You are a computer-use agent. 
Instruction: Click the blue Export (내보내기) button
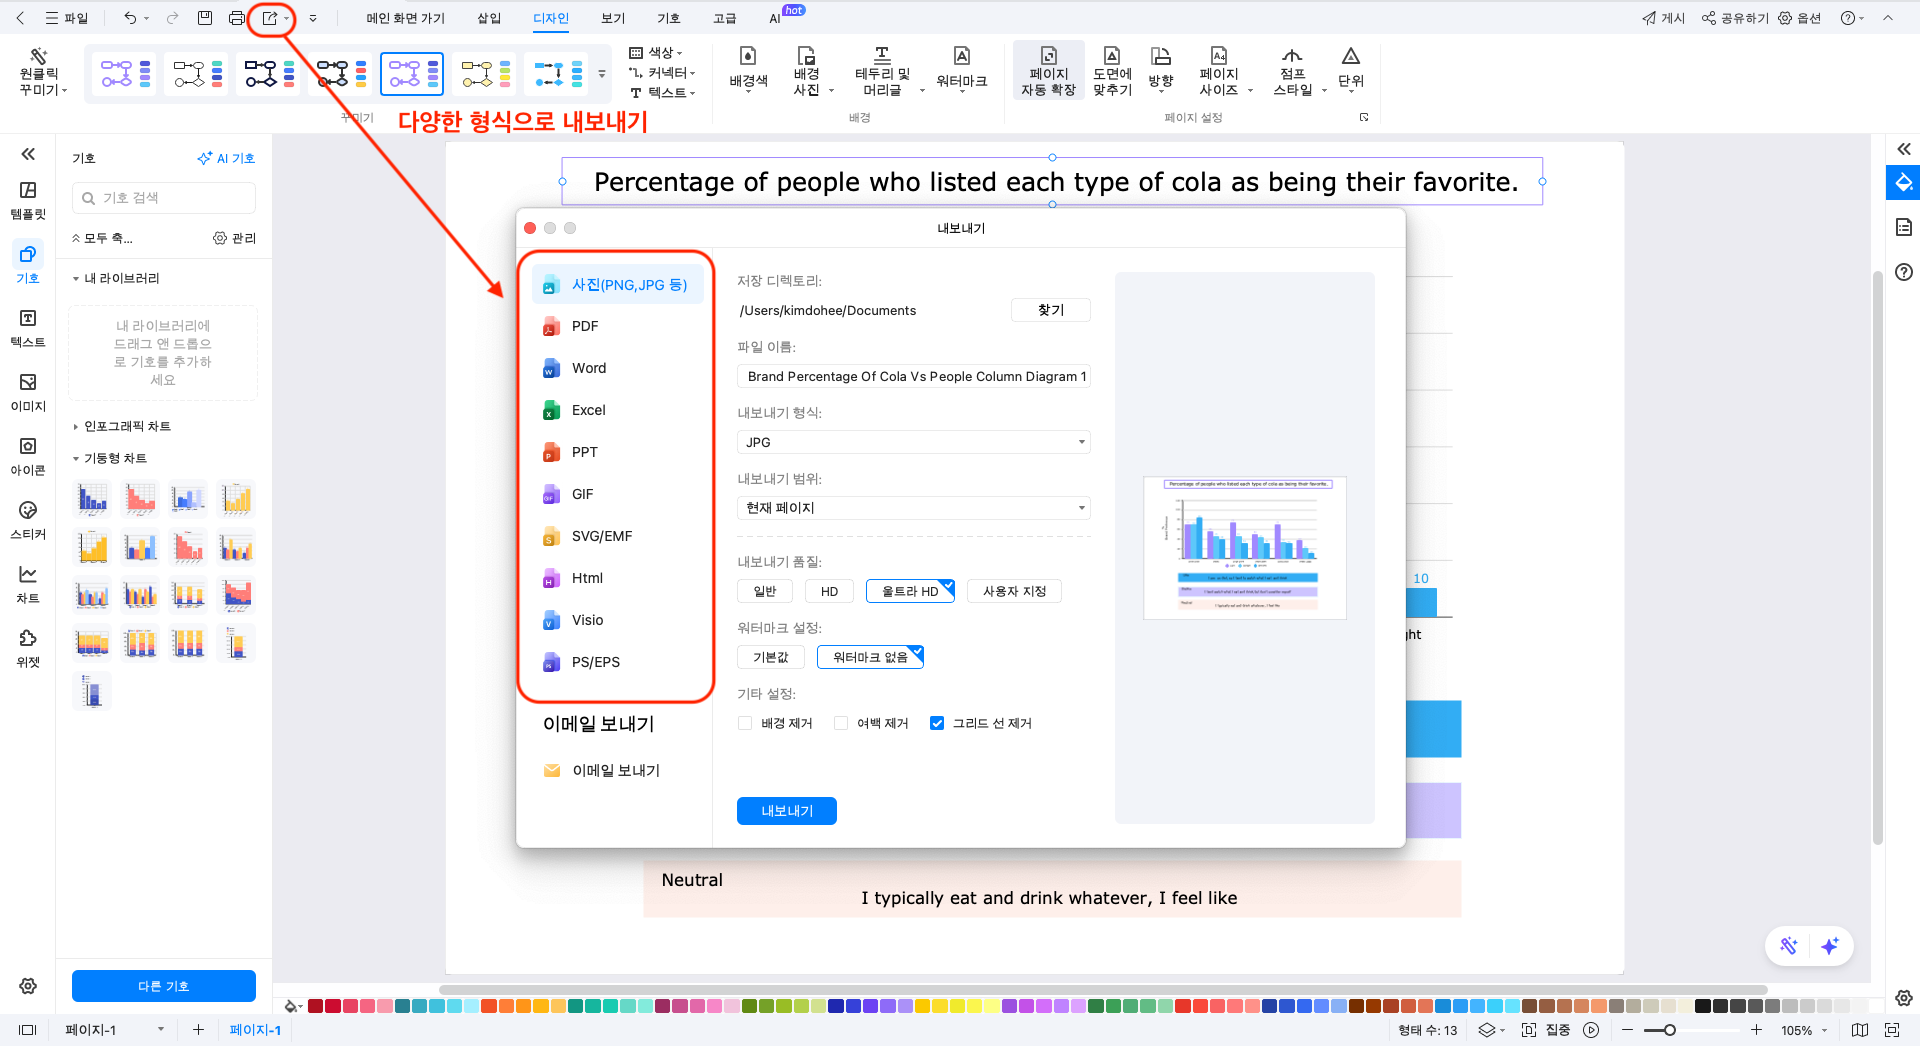pos(786,811)
